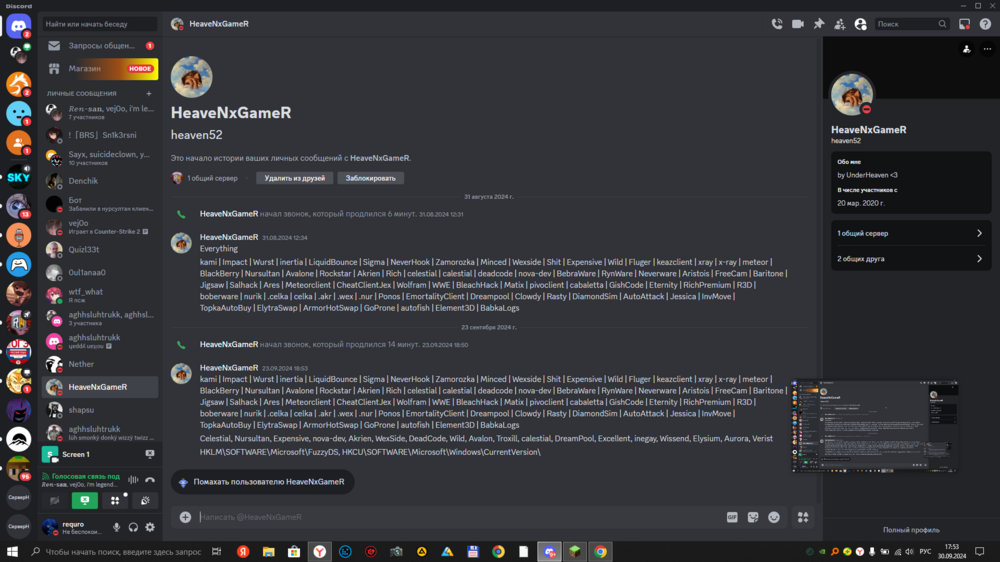
Task: Open 'Find or start a conversation' box
Action: coord(99,24)
